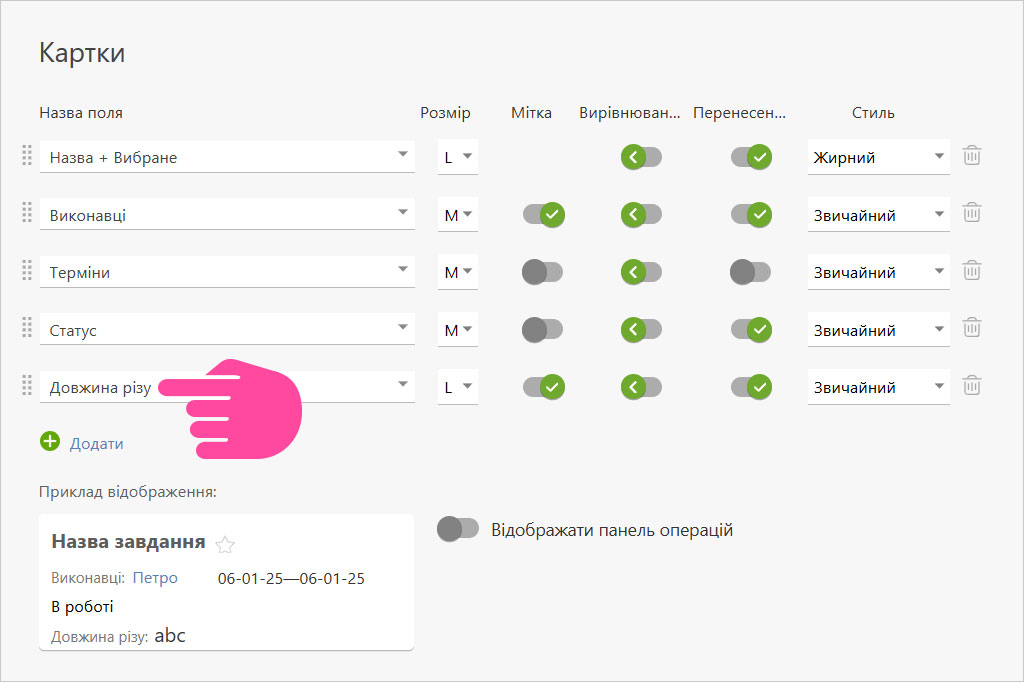Click drag handle beside Статус
Screen dimensions: 1024x682
(x=27, y=327)
